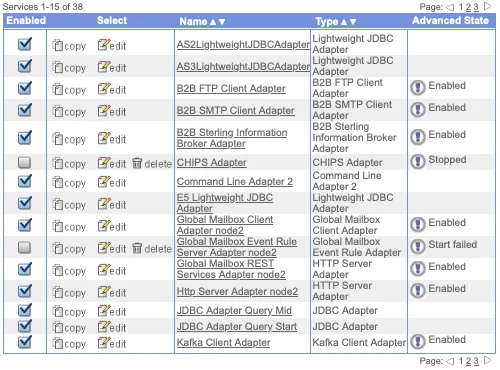This screenshot has height=370, width=500.
Task: Open AS2LightweightJDBCAdapter service link
Action: coord(243,45)
